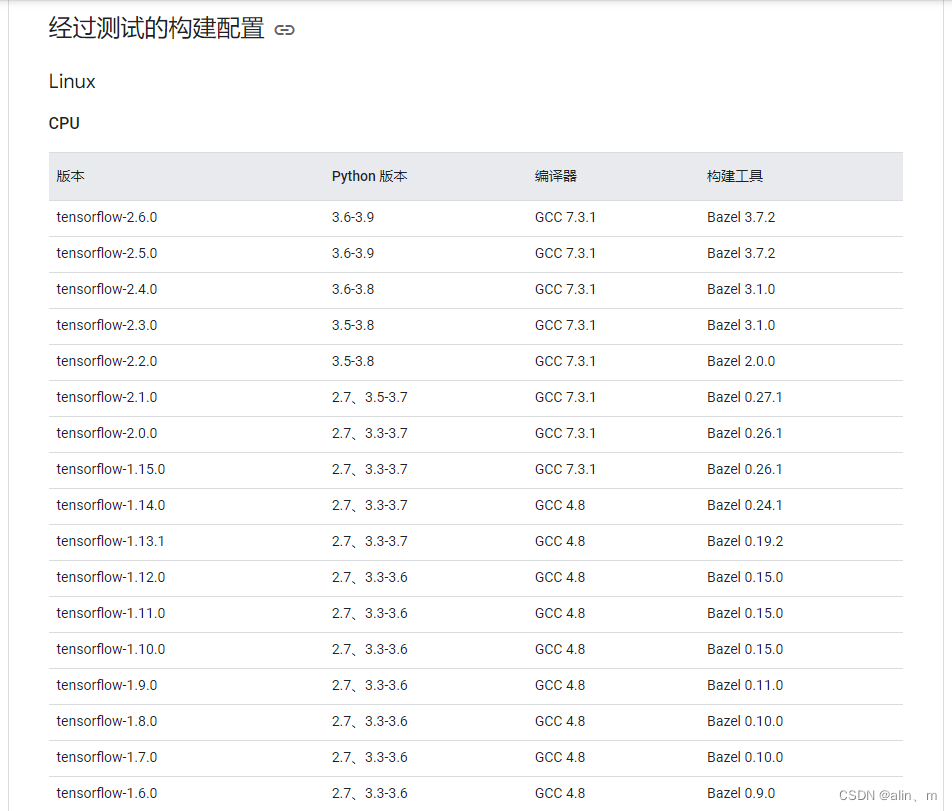The height and width of the screenshot is (811, 952).
Task: Click GCC 7.3.1 in tensorflow-2.6.0 row
Action: coord(565,217)
